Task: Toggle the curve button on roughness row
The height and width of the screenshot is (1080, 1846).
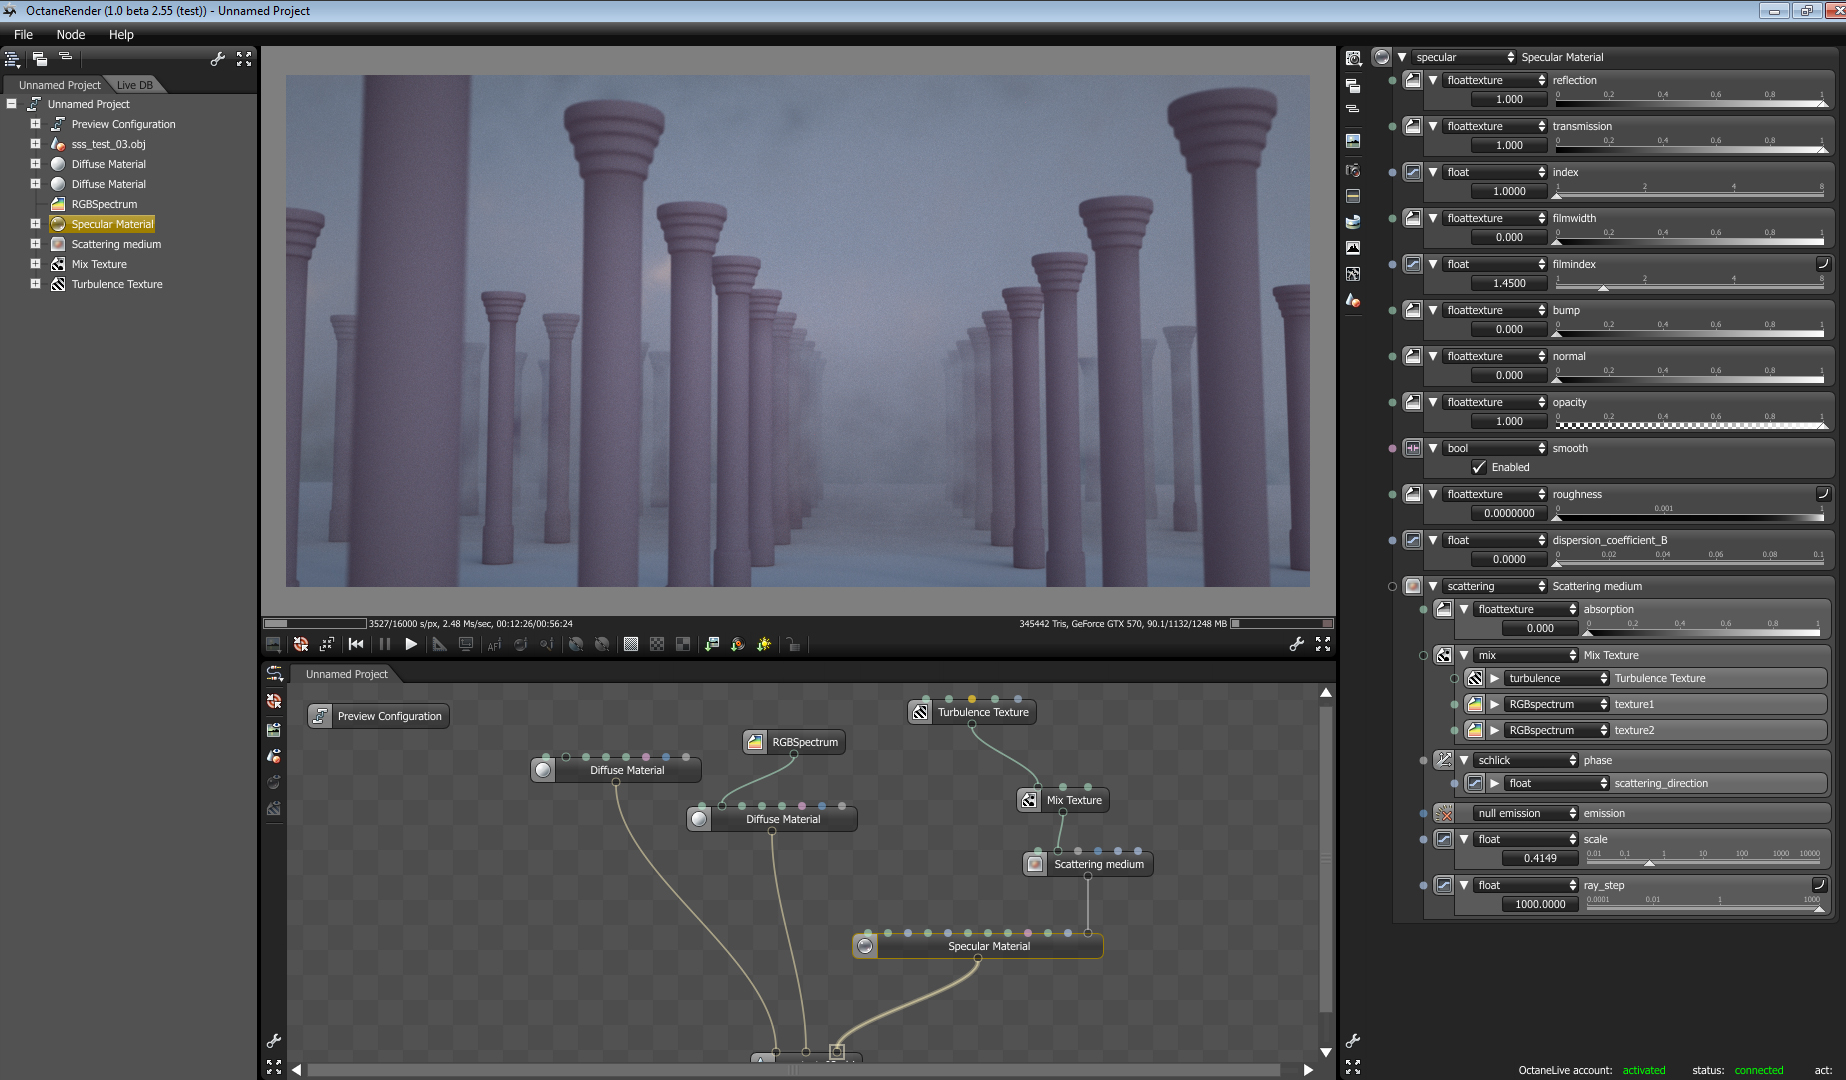Action: tap(1823, 494)
